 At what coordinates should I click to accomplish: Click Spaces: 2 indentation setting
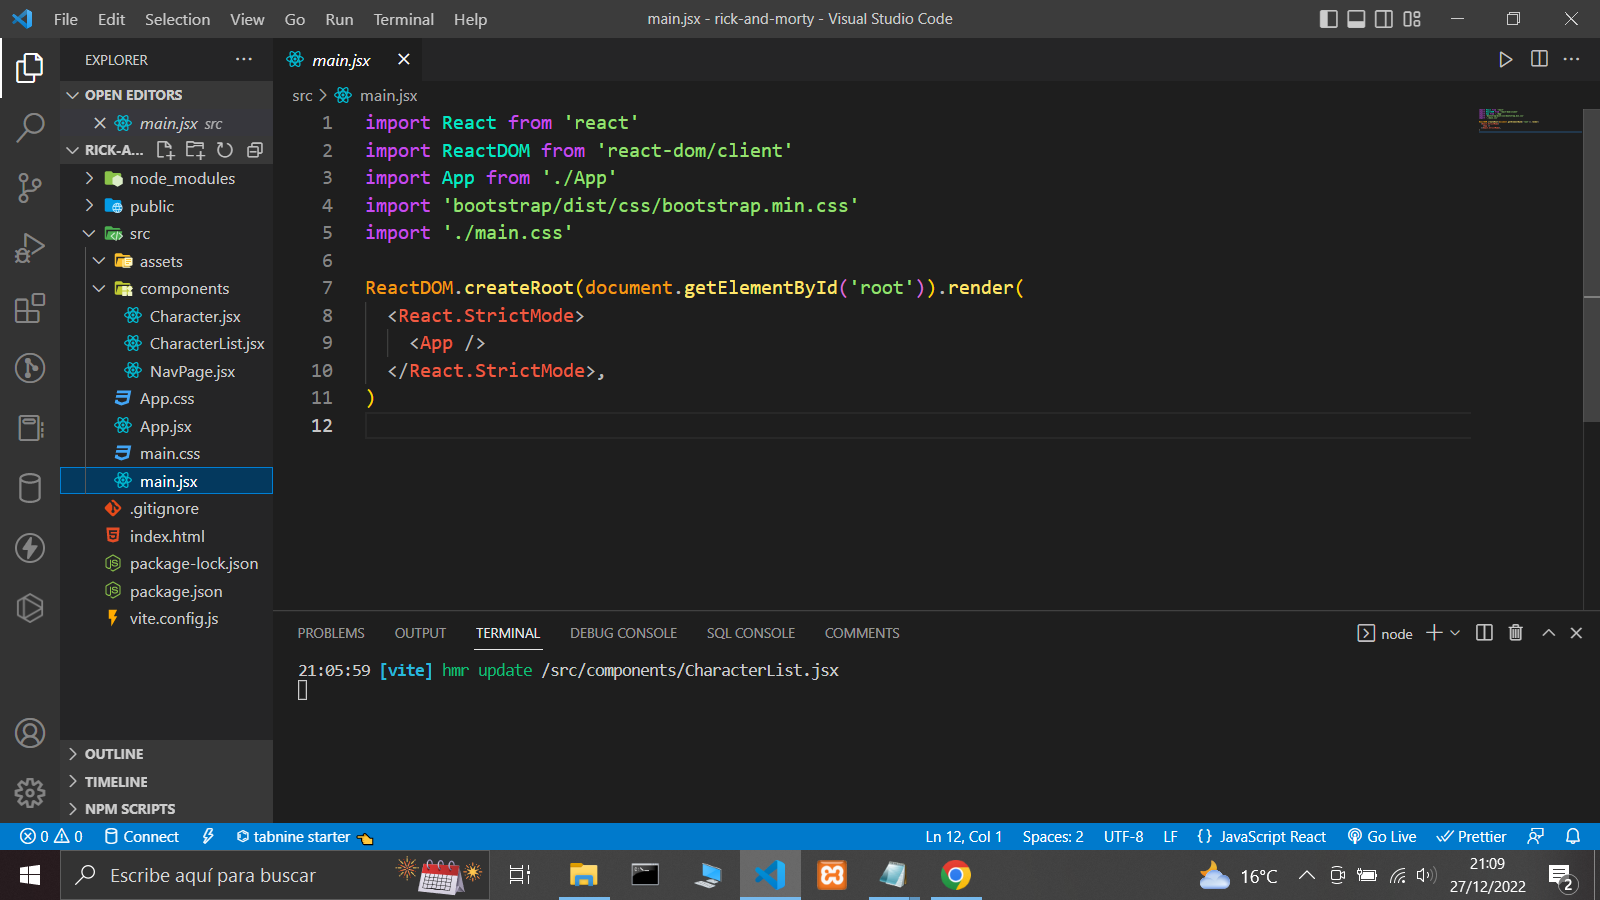pyautogui.click(x=1053, y=837)
